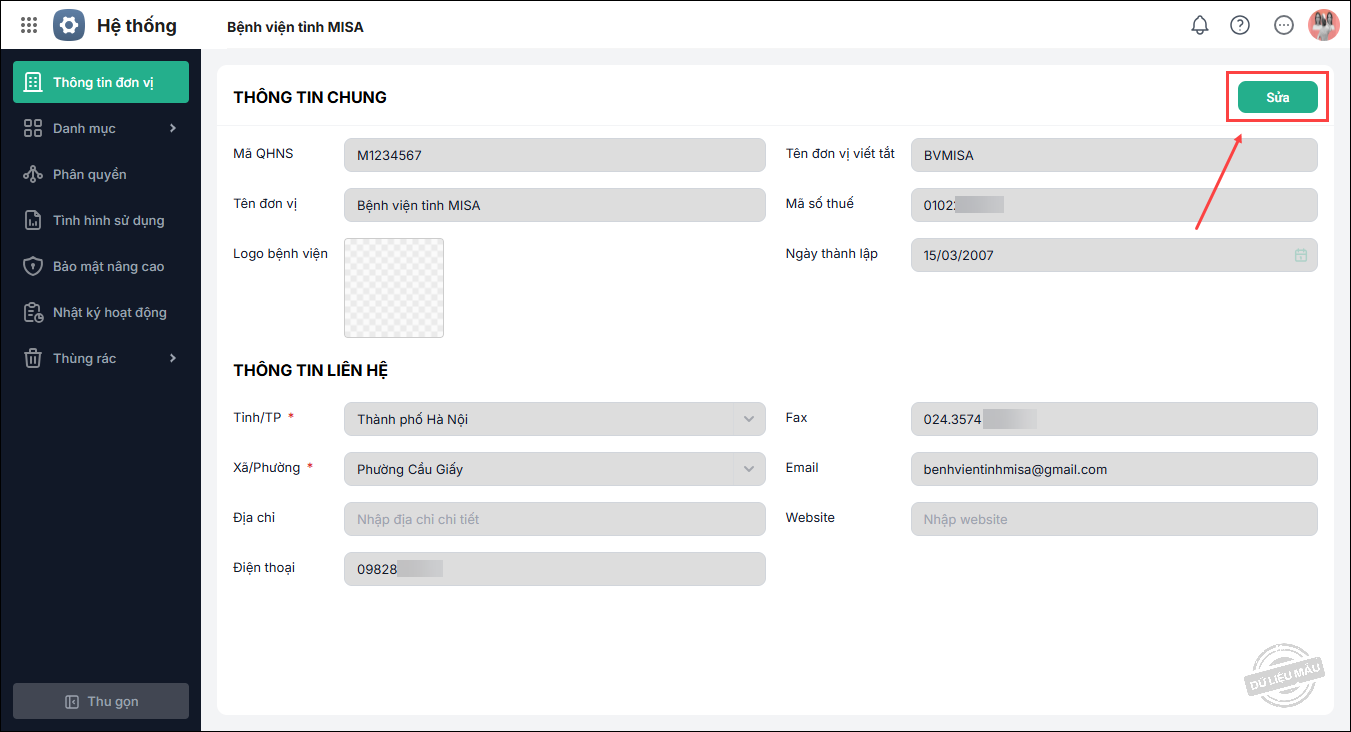Click the Website input field
Screen dimensions: 1351x732
(1114, 519)
